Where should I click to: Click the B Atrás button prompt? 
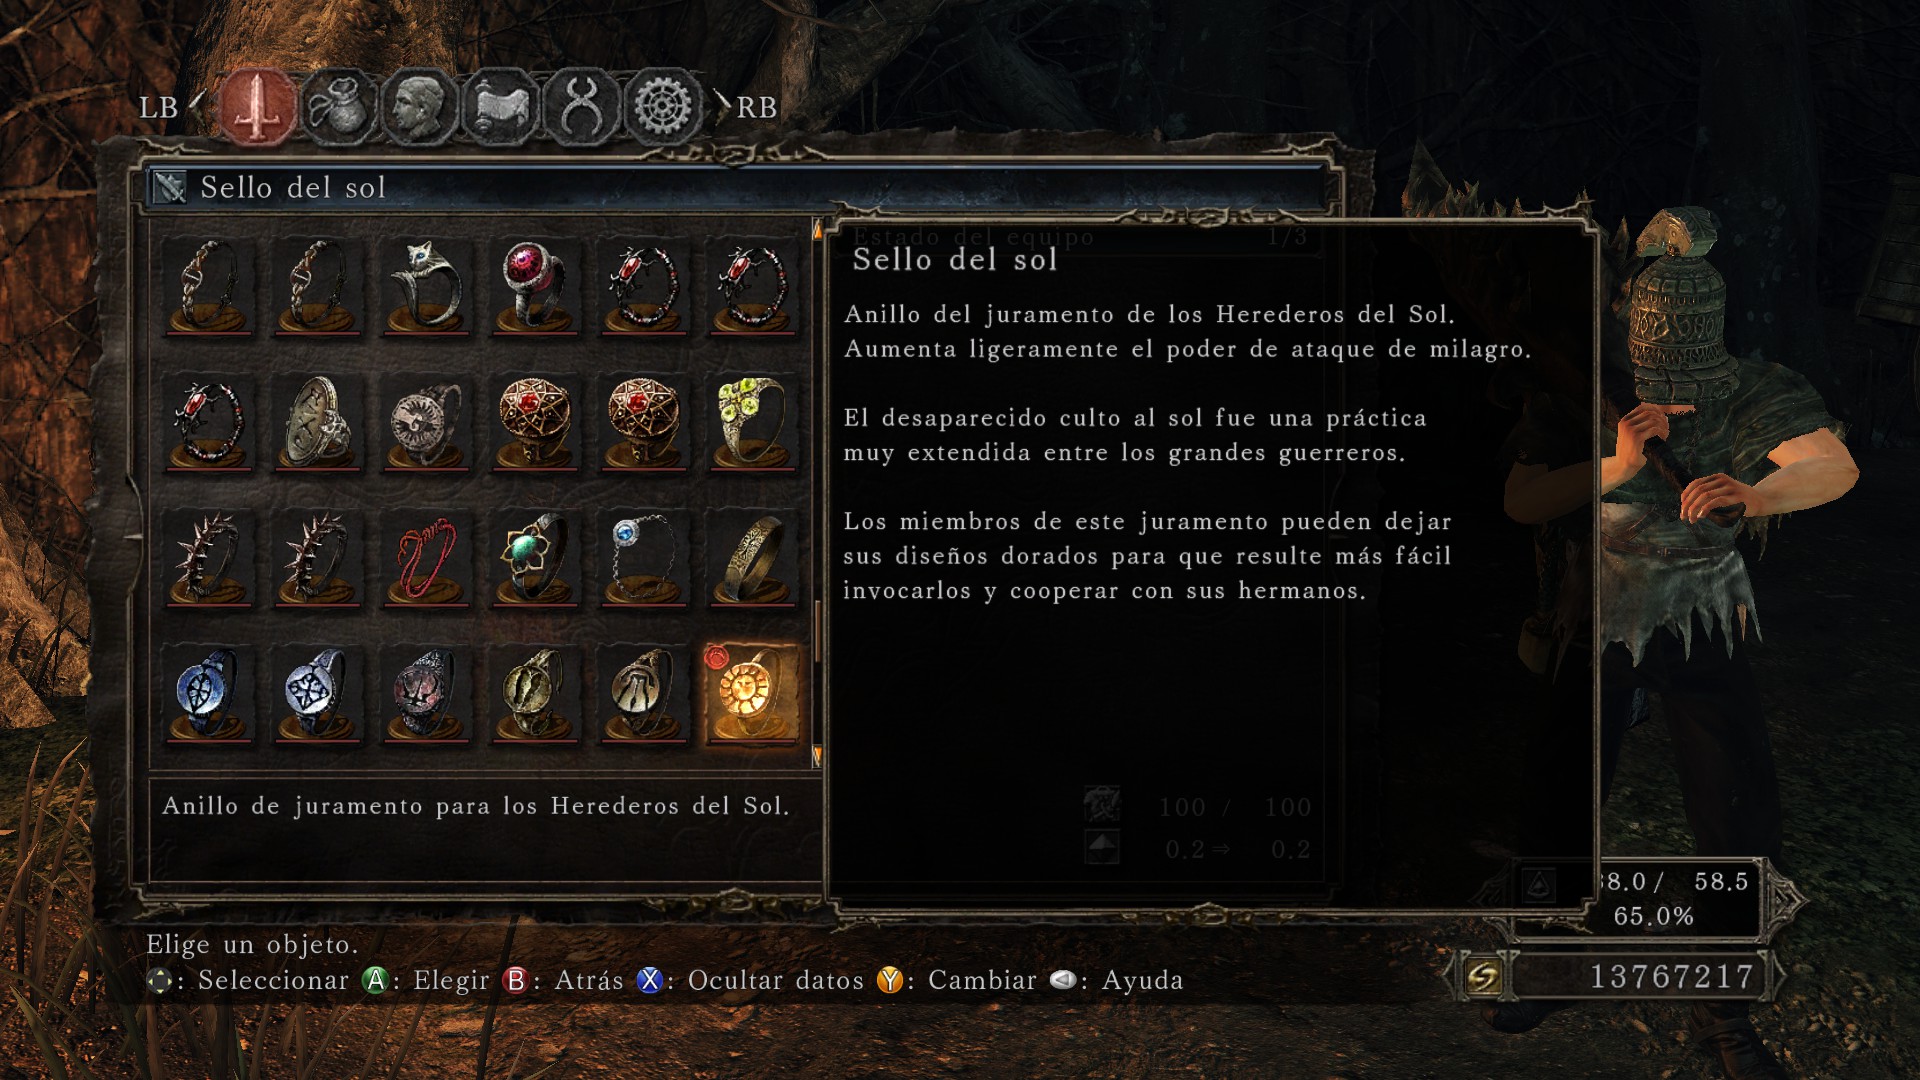point(564,980)
